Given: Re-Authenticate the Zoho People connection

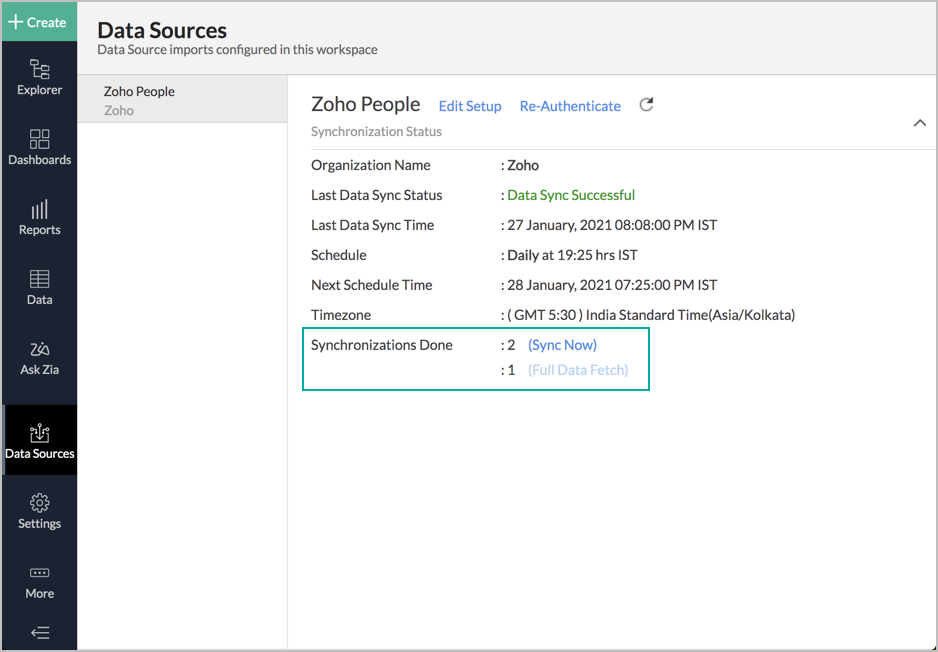Looking at the screenshot, I should pyautogui.click(x=570, y=106).
